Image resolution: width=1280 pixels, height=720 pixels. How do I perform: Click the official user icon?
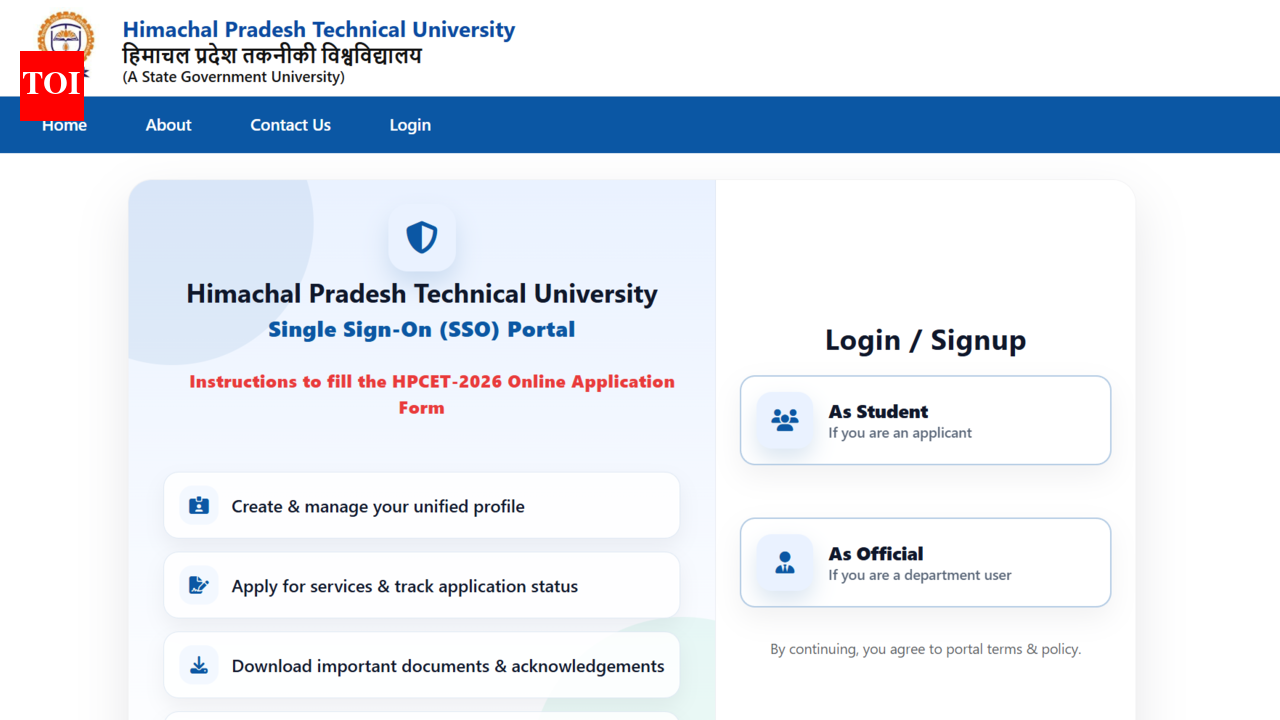click(x=785, y=562)
